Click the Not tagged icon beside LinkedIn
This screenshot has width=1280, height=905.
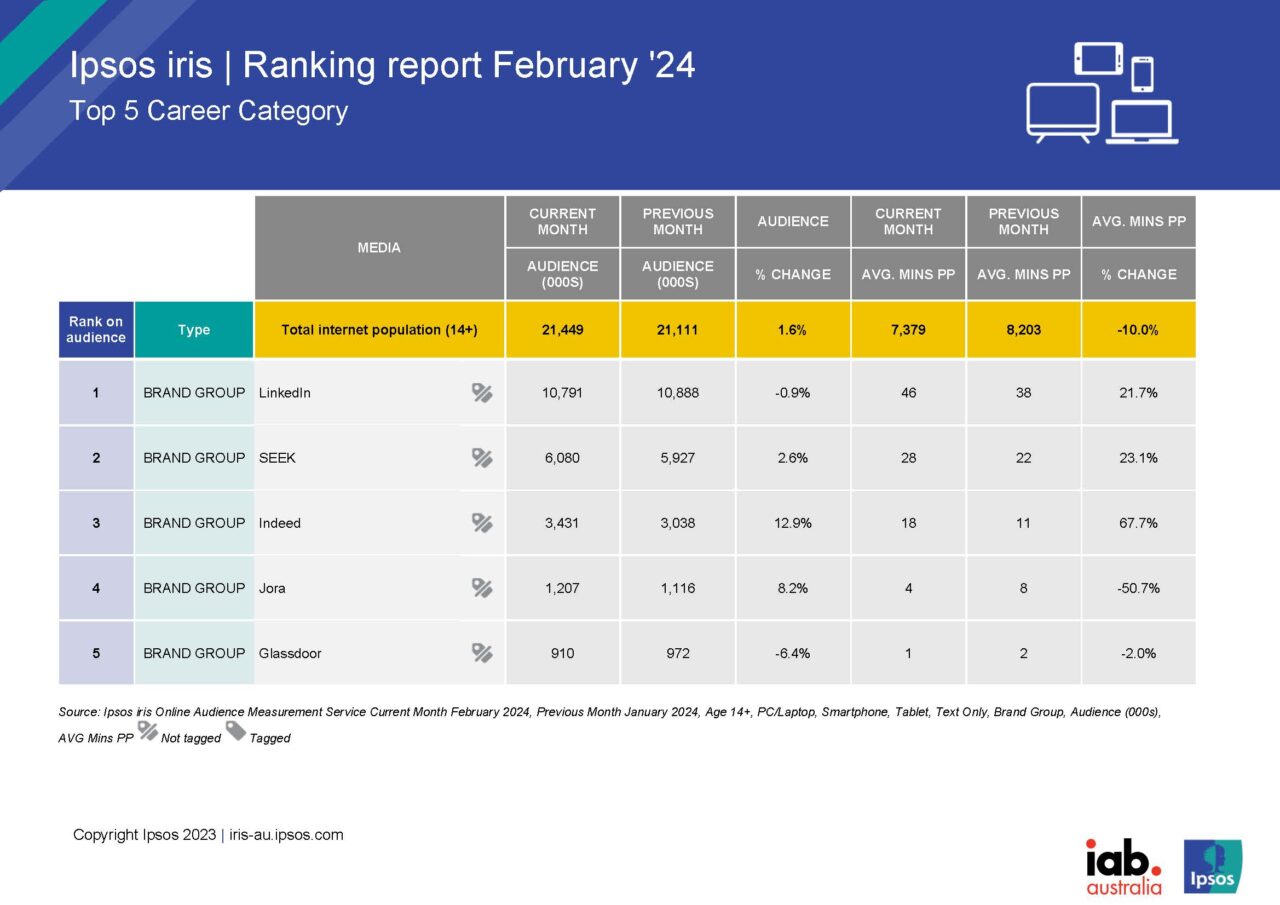pos(483,393)
